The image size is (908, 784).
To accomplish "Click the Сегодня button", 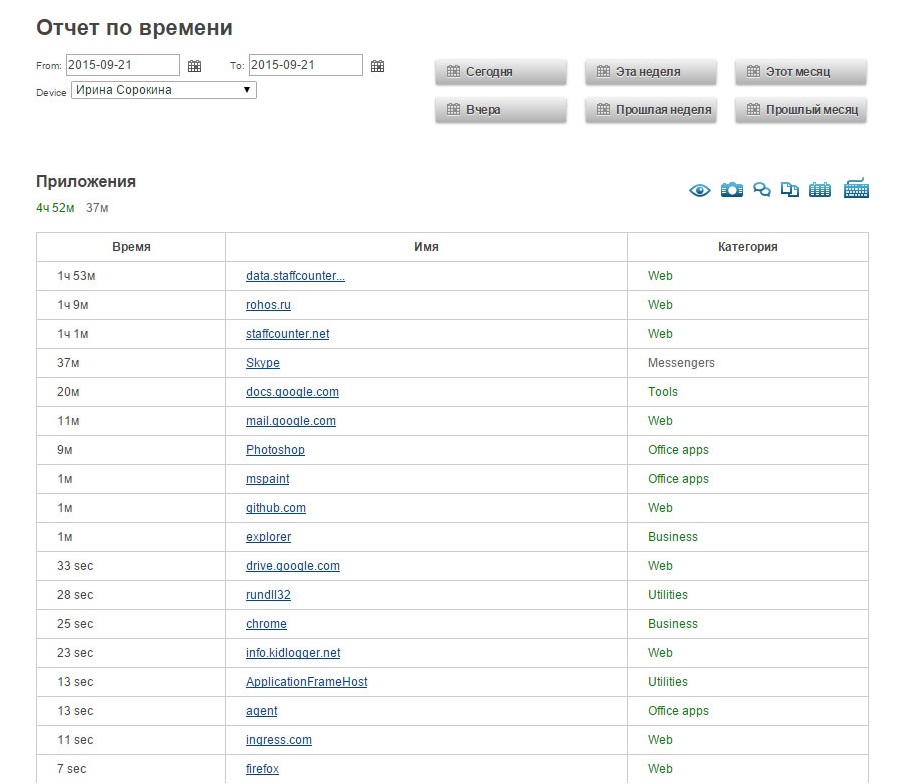I will pos(501,72).
